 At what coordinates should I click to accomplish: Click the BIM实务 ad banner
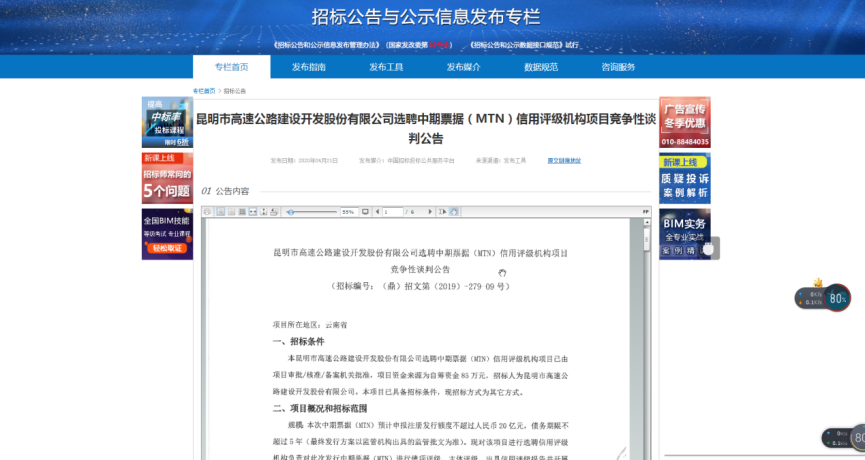point(685,234)
